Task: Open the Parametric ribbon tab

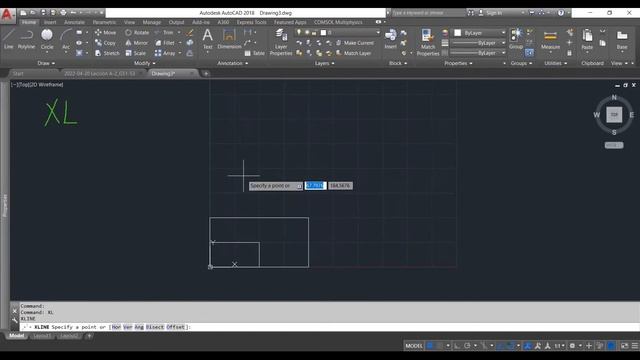Action: click(104, 22)
